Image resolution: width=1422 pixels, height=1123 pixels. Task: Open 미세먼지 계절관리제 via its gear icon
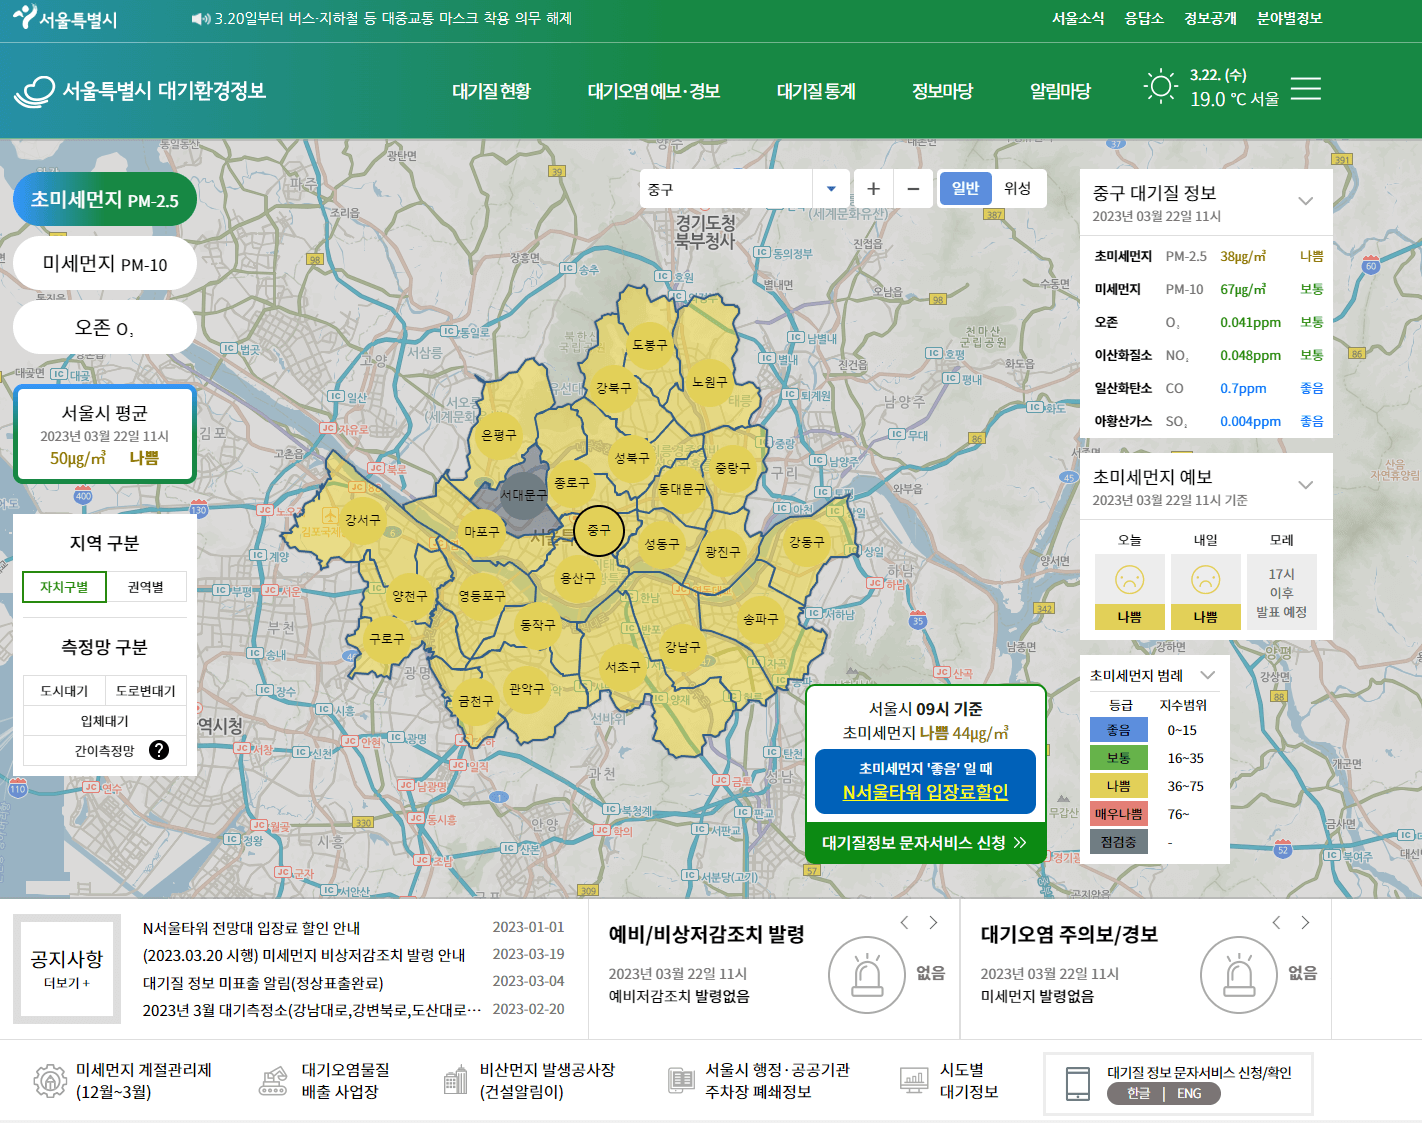click(x=47, y=1080)
